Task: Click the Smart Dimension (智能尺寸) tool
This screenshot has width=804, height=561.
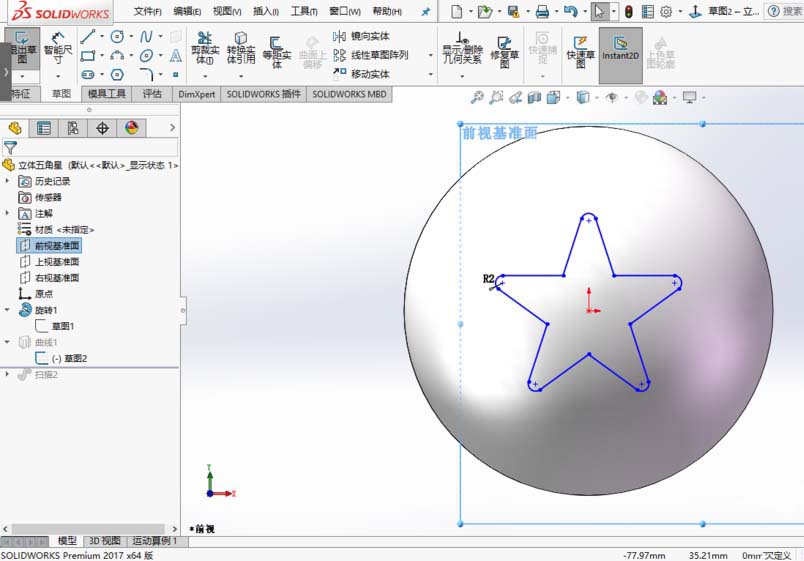Action: [x=58, y=48]
